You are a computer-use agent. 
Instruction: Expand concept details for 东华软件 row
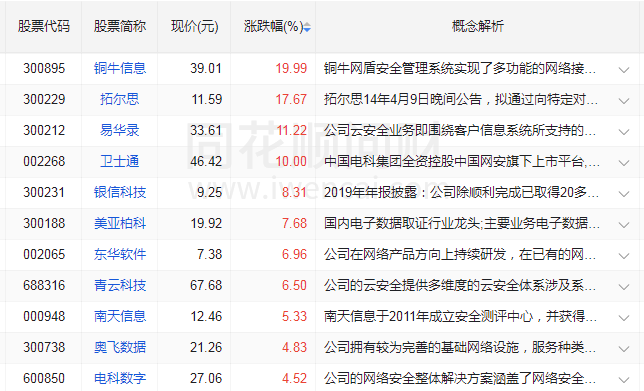pyautogui.click(x=624, y=256)
